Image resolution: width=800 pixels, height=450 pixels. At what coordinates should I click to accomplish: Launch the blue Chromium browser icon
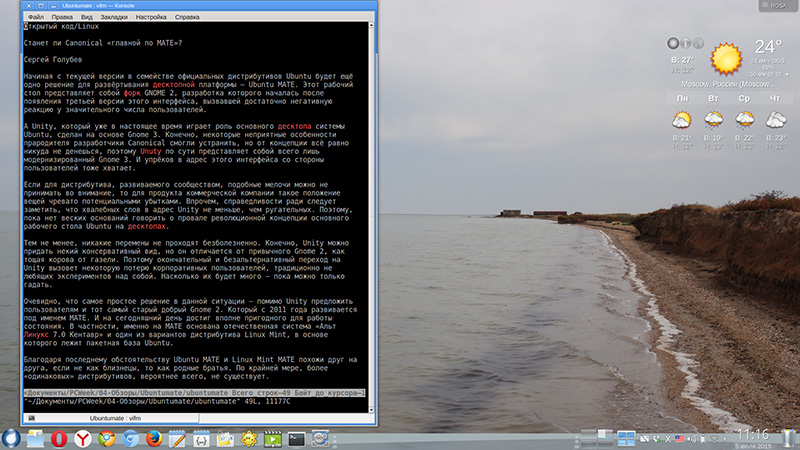(x=130, y=439)
